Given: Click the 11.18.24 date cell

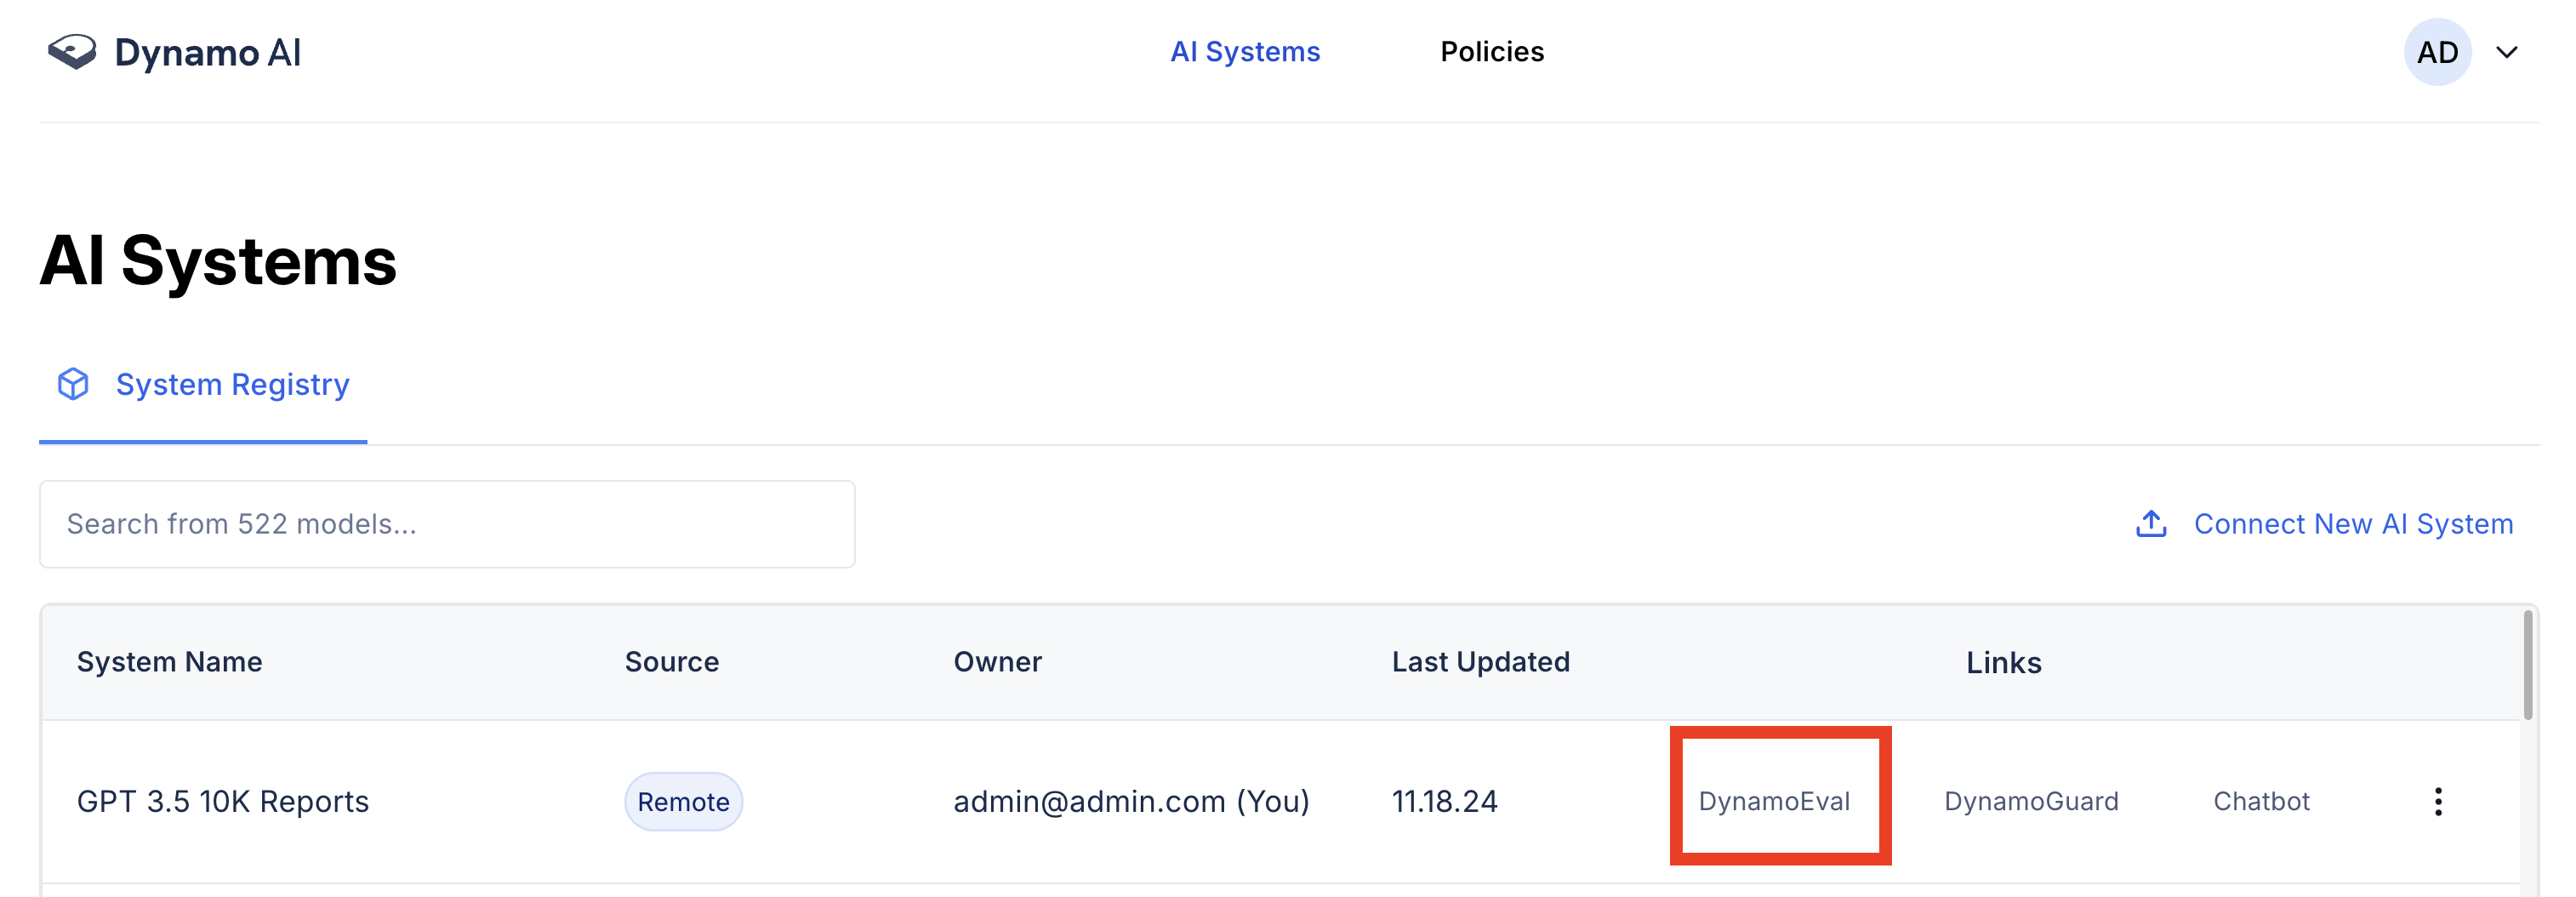Looking at the screenshot, I should click(x=1445, y=801).
